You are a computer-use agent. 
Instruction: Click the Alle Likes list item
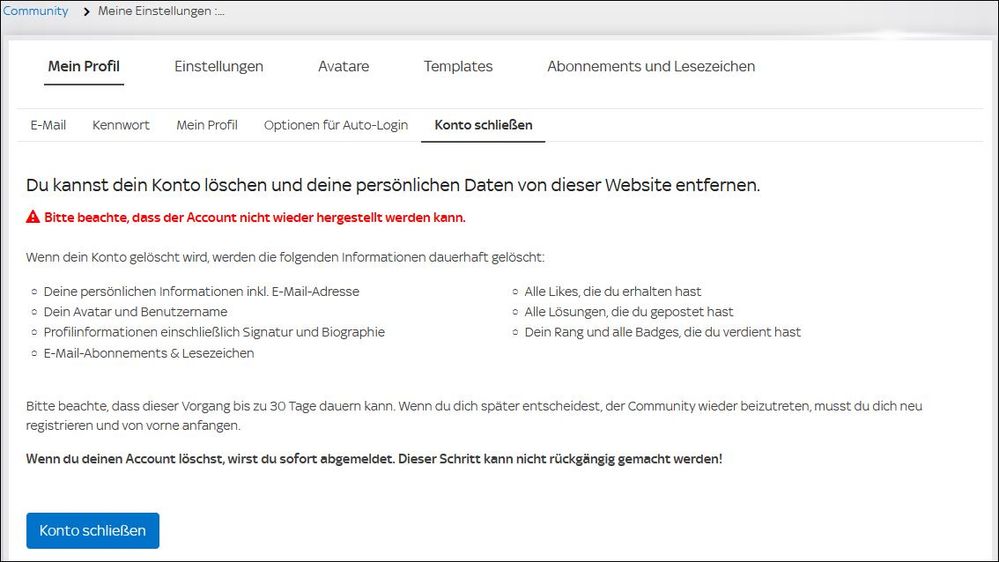613,292
